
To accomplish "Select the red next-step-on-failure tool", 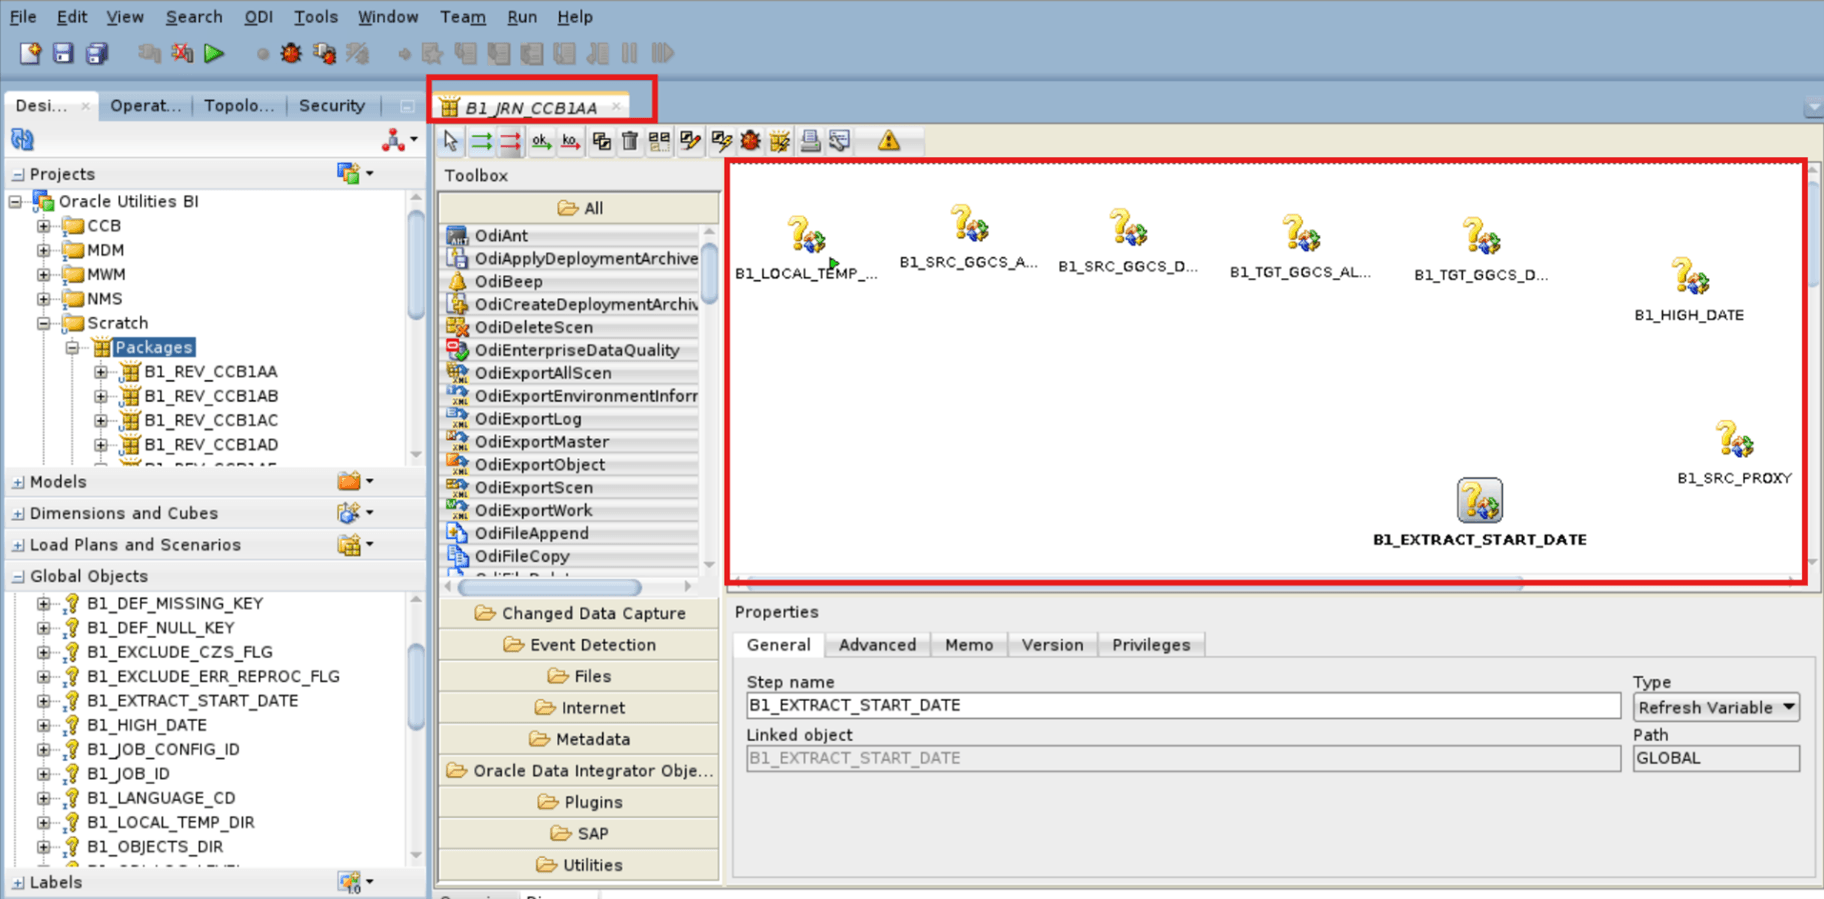I will [x=510, y=141].
